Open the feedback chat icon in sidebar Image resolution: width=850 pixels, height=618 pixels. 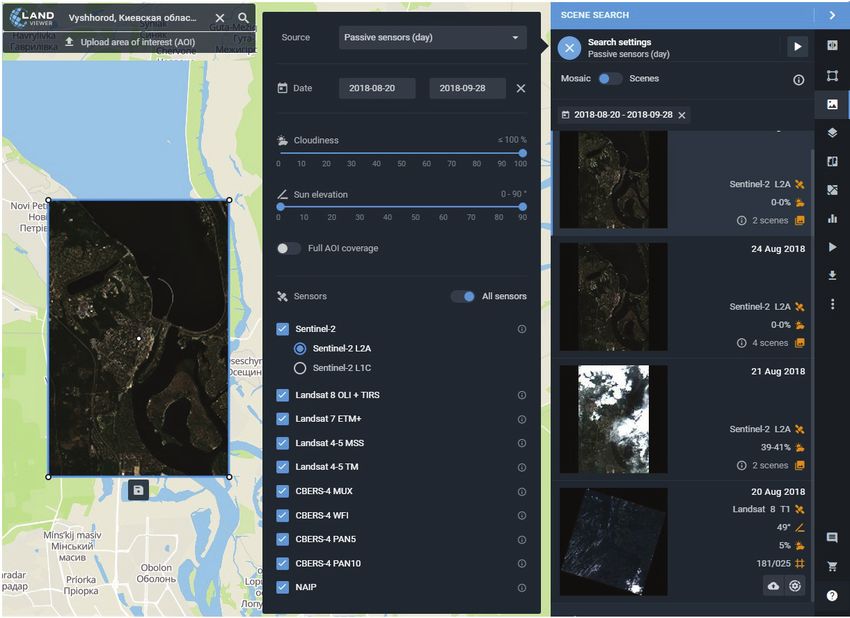pyautogui.click(x=832, y=538)
